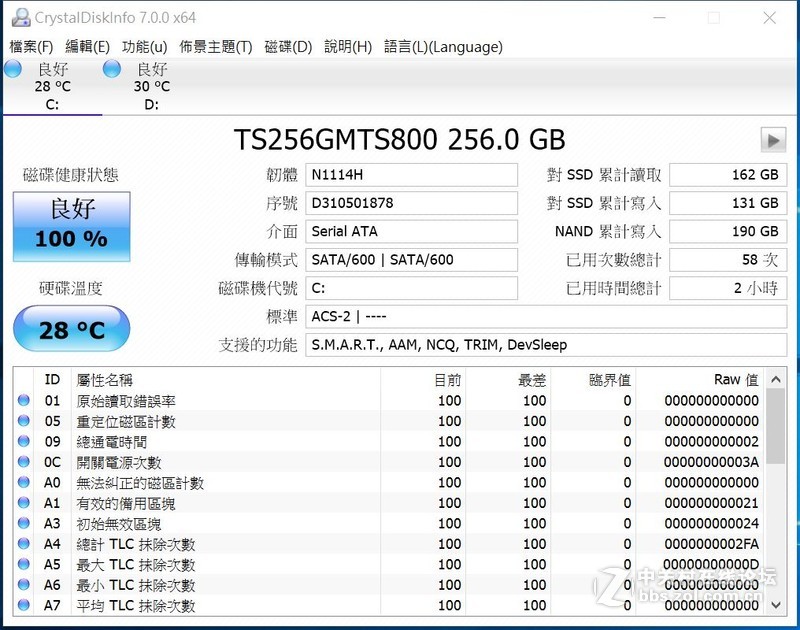Click the 2 小時 power-on hours value
Image resolution: width=800 pixels, height=630 pixels.
(x=728, y=288)
